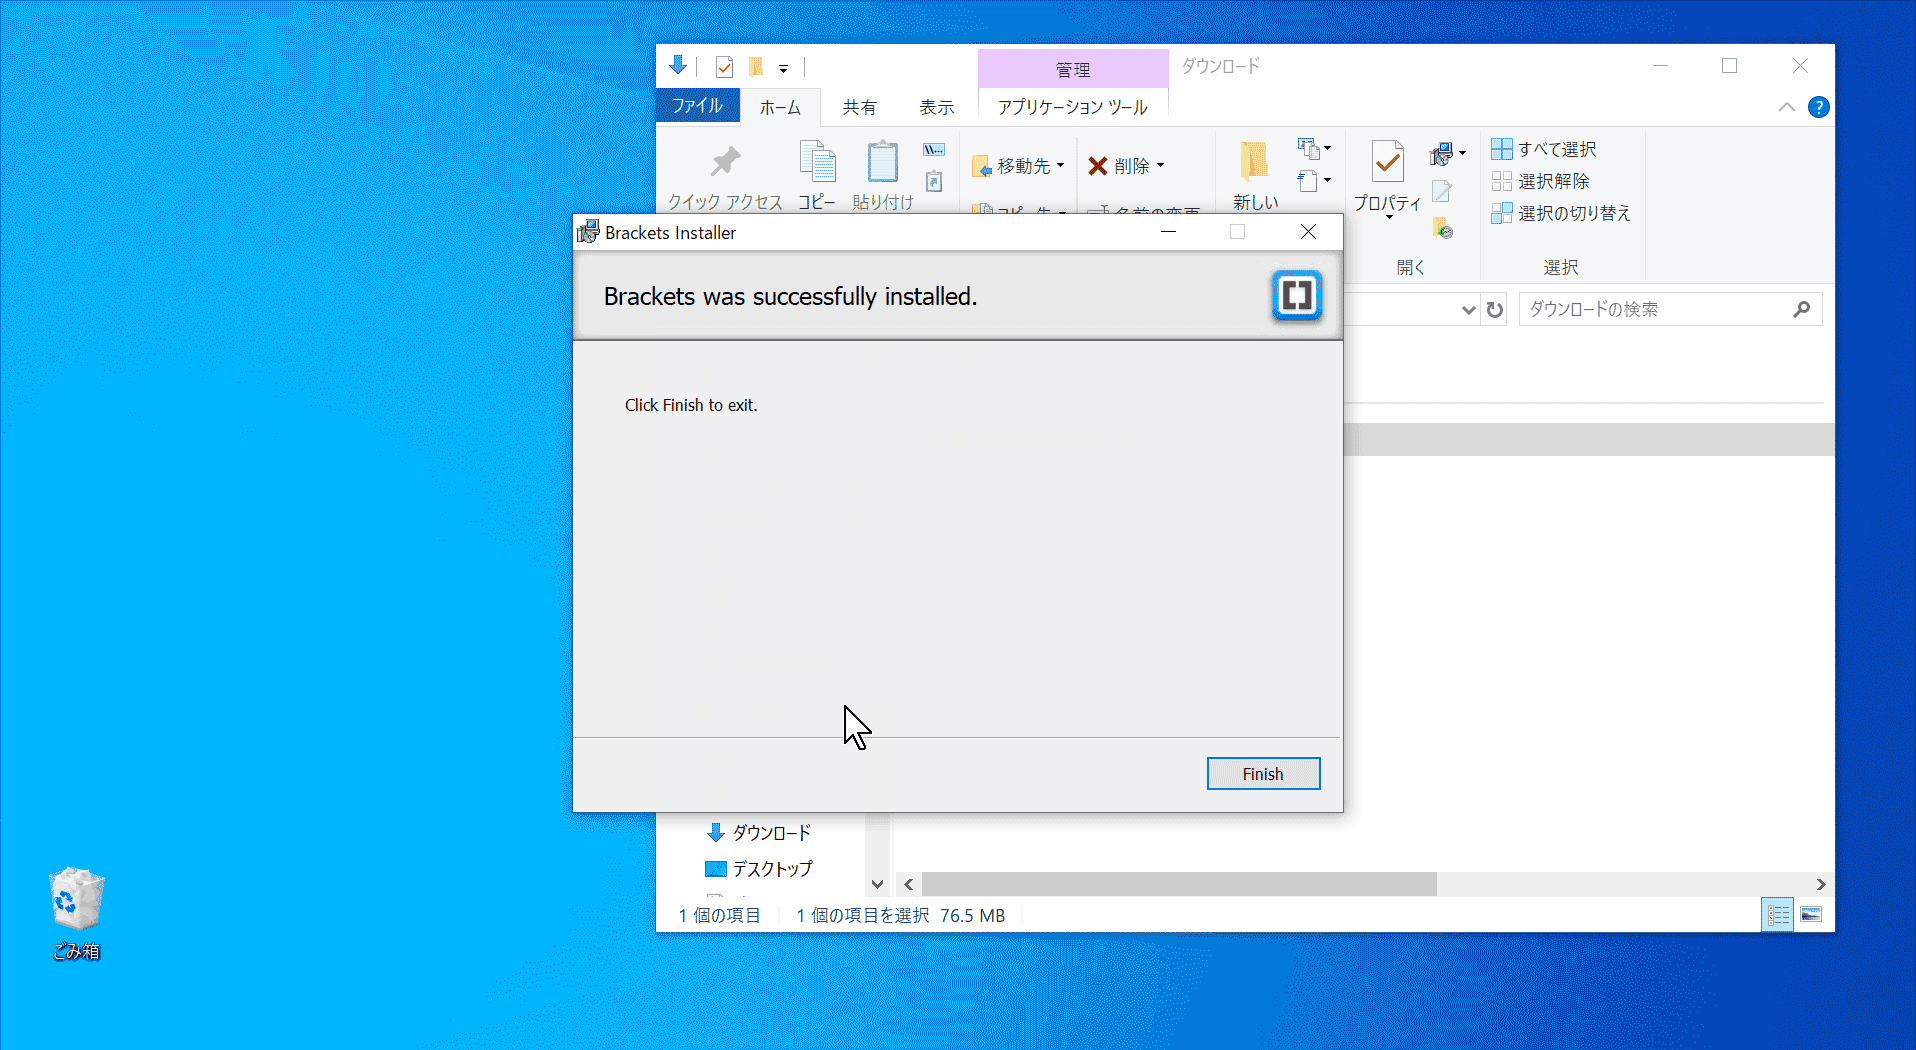Switch to the ホーム ribbon tab
Screen dimensions: 1916x1050
[780, 107]
